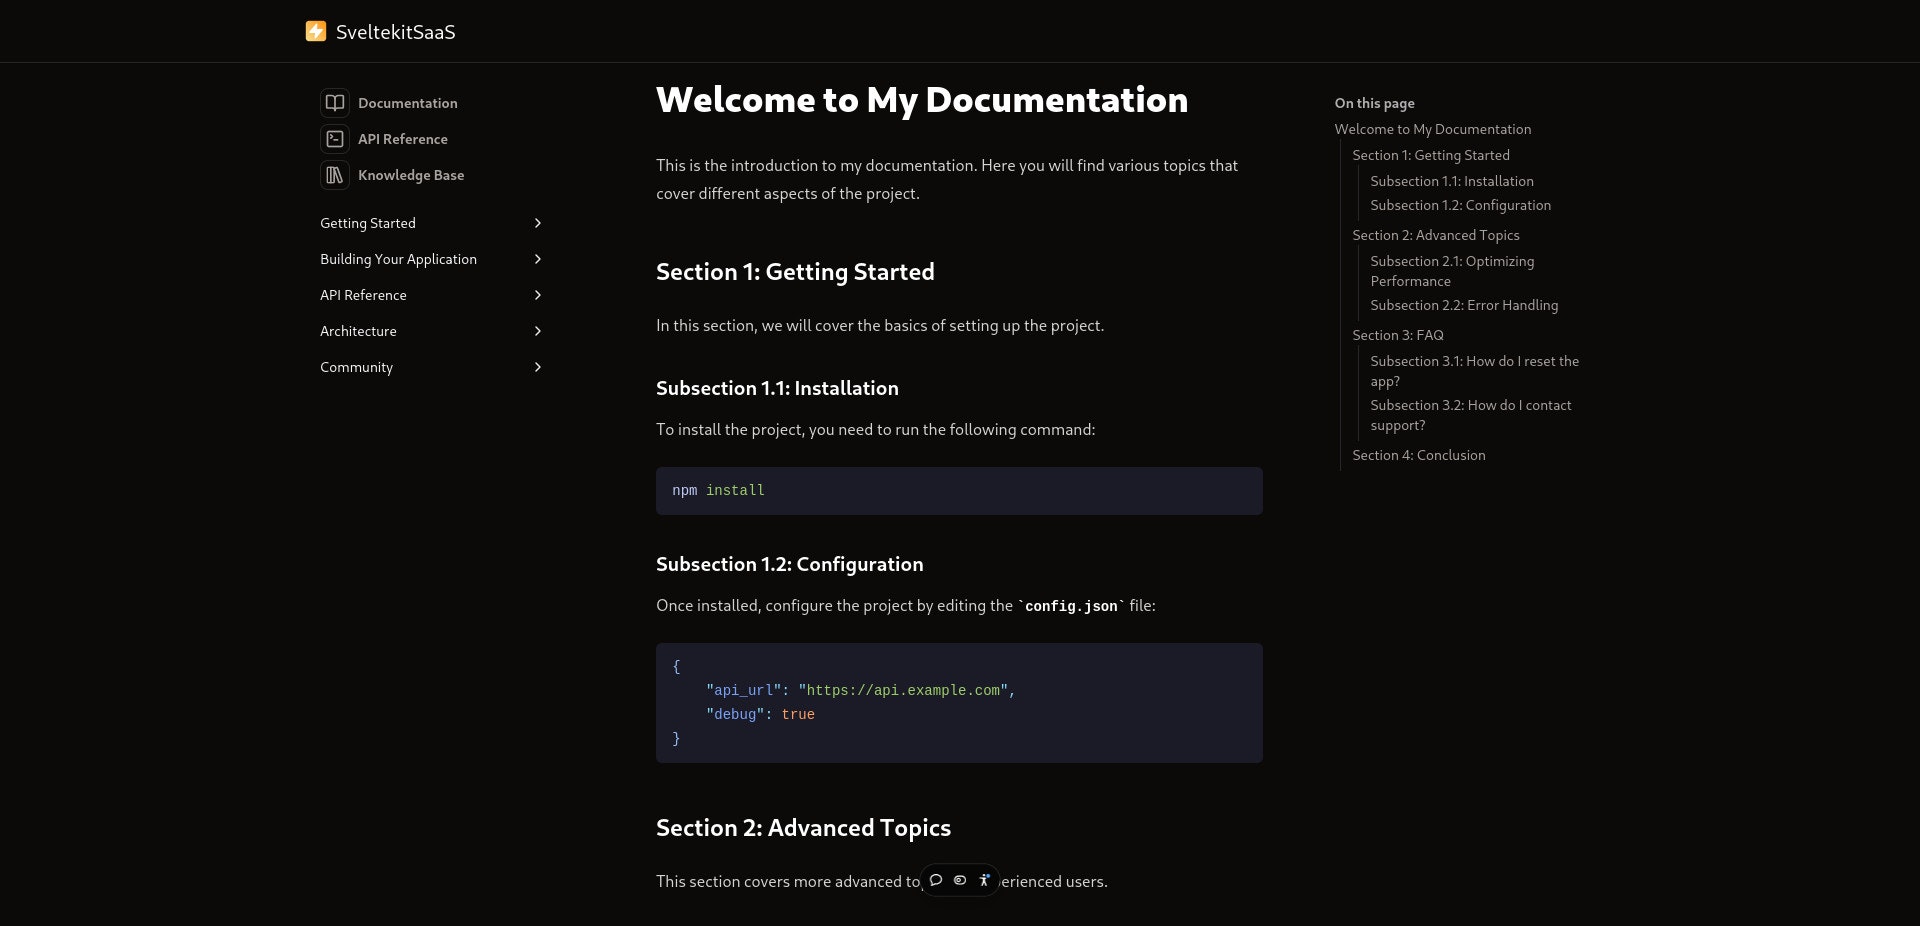Select the Building Your Application sidebar label
1920x926 pixels.
(398, 259)
